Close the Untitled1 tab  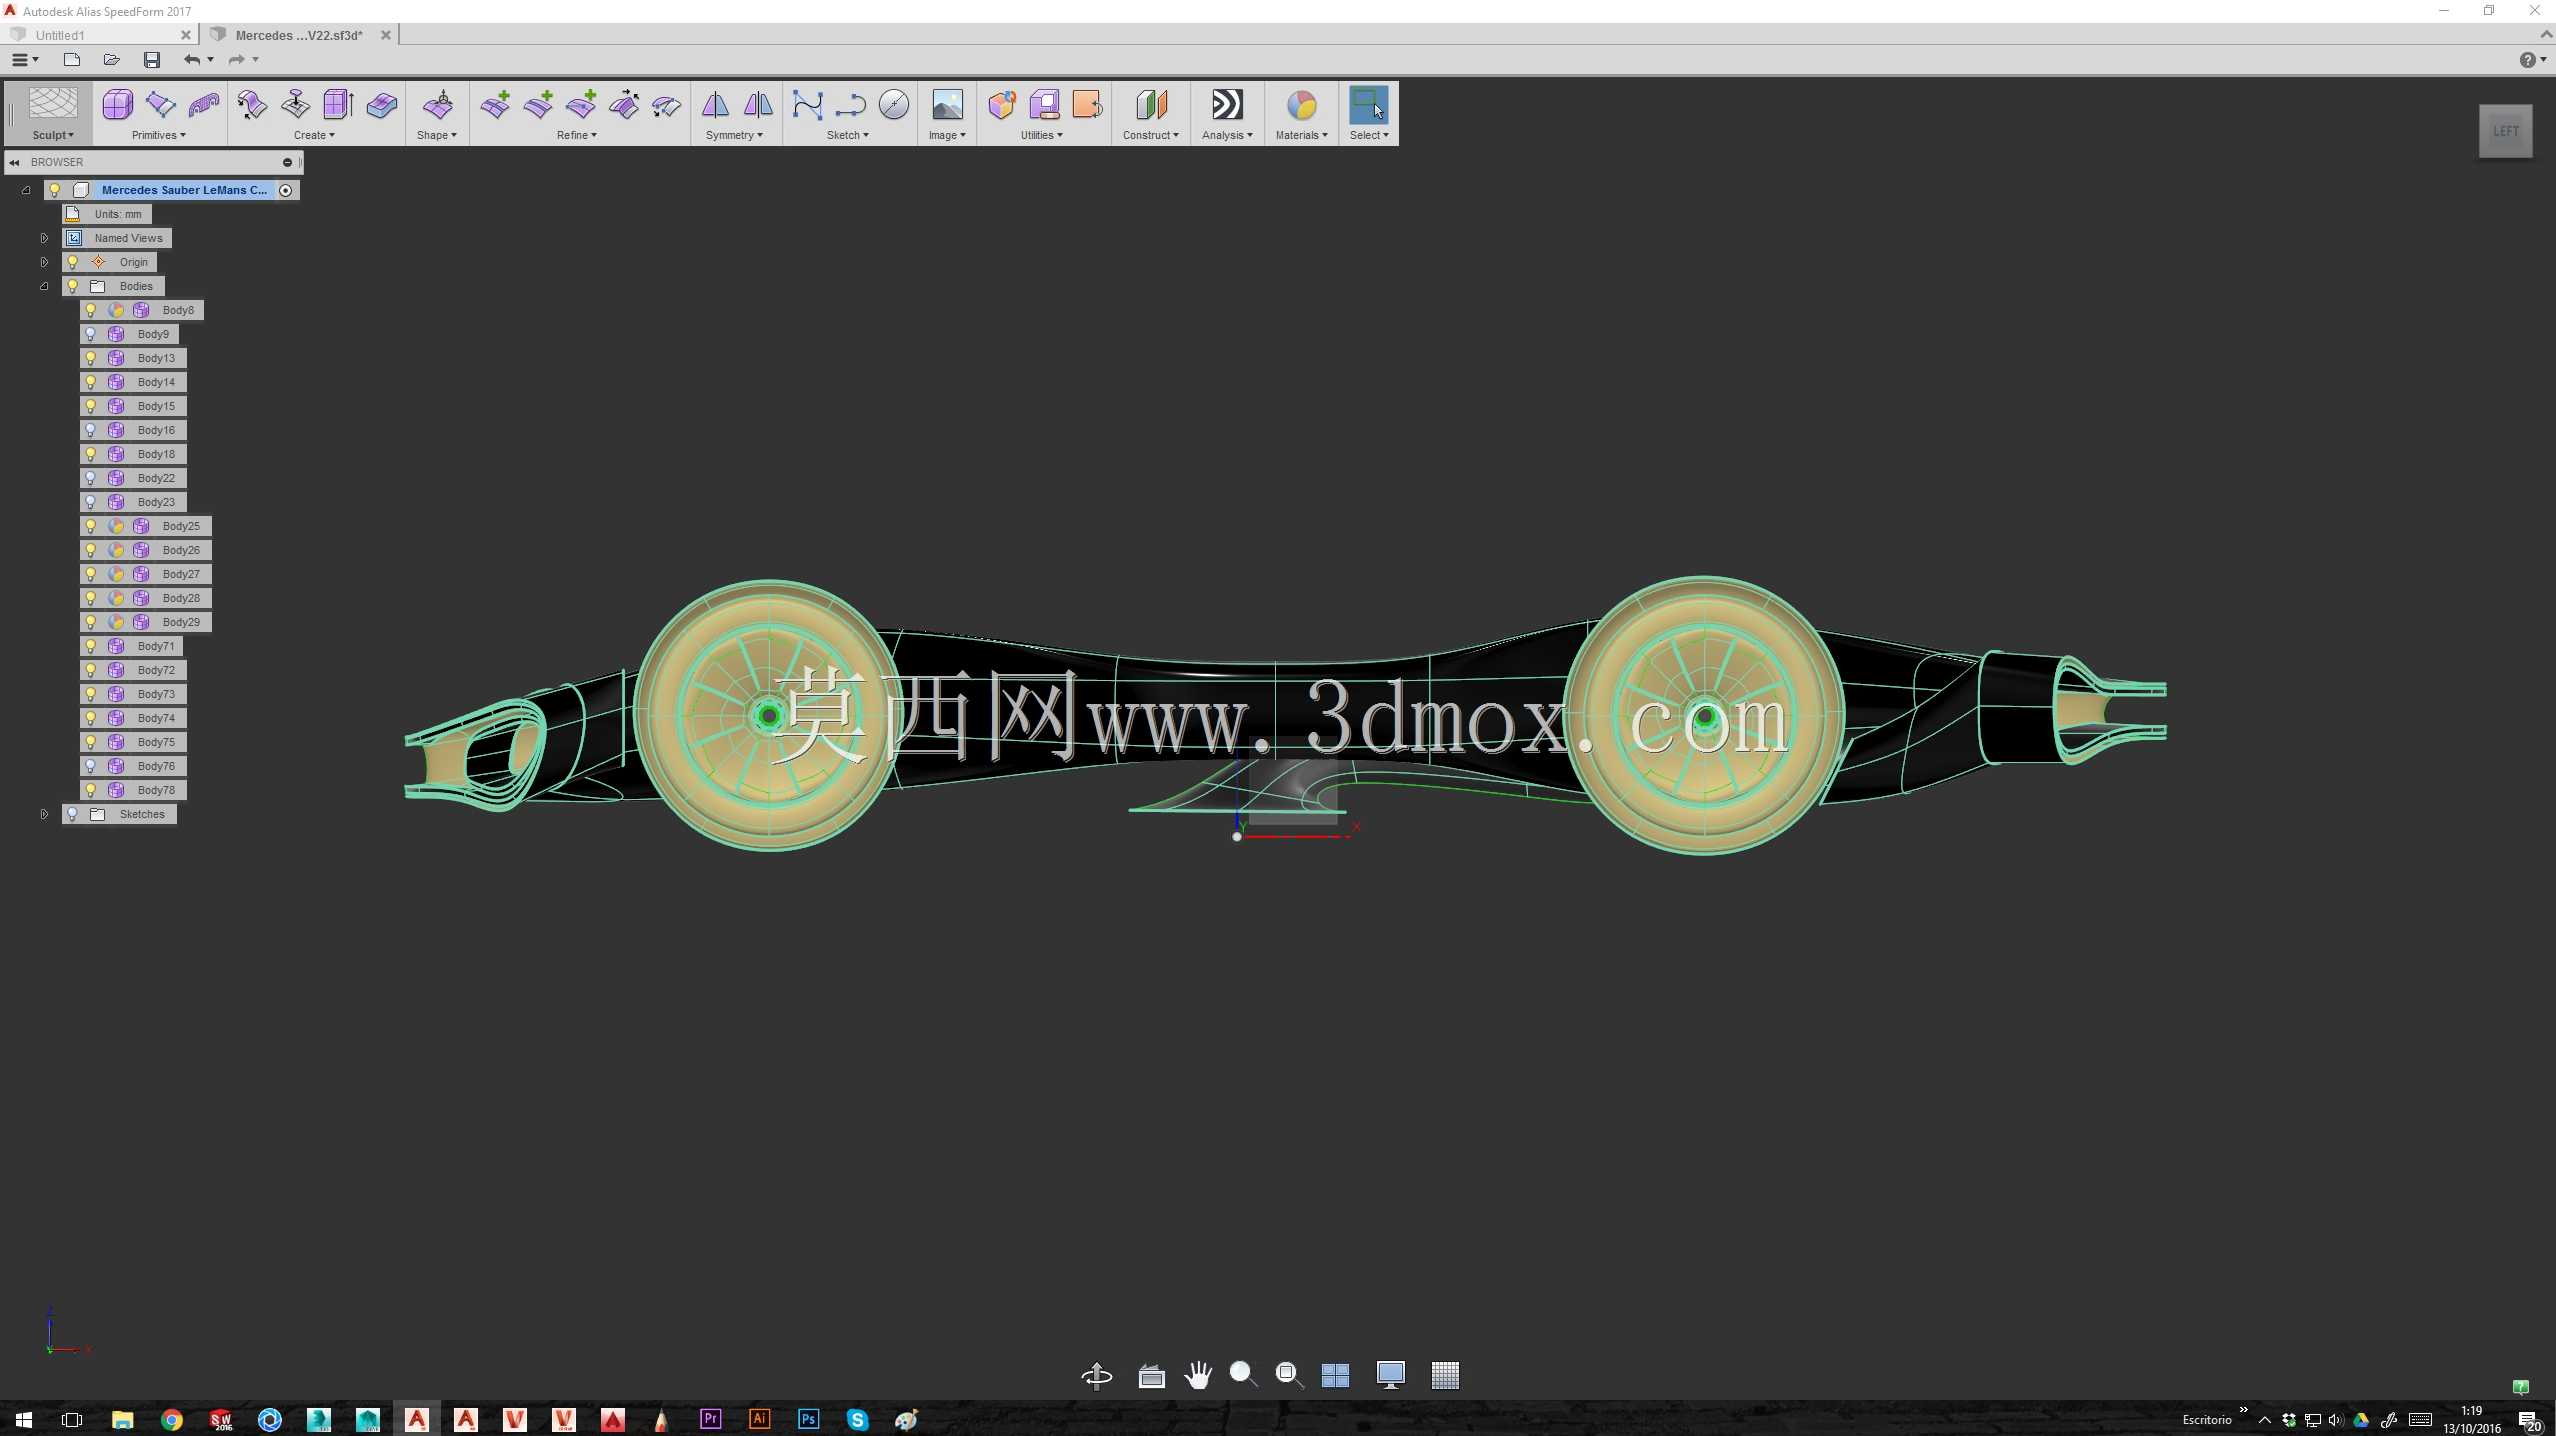(x=185, y=35)
